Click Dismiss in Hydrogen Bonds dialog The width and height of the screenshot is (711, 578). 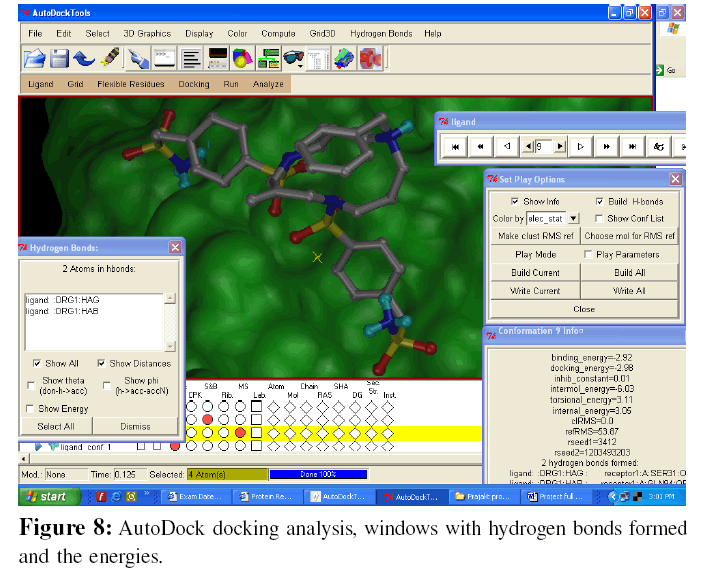[x=135, y=426]
